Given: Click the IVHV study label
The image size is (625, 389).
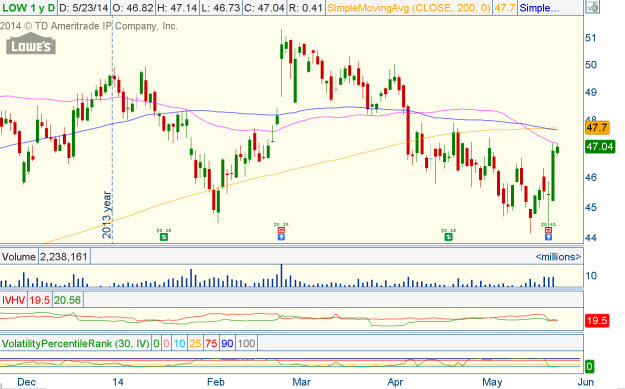Looking at the screenshot, I should (x=14, y=300).
